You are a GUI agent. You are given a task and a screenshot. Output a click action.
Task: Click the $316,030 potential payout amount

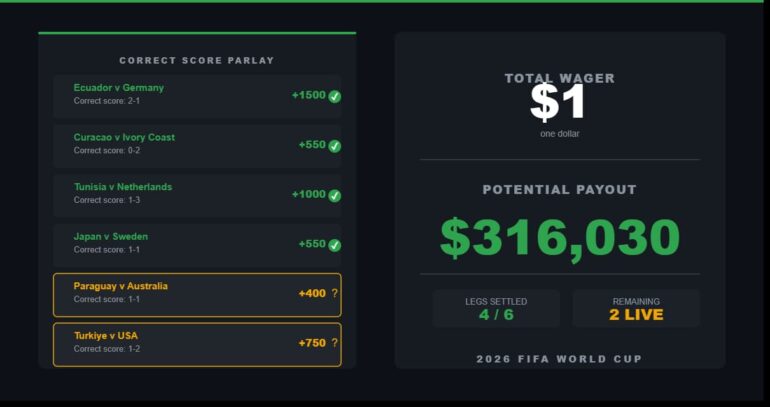pos(560,238)
